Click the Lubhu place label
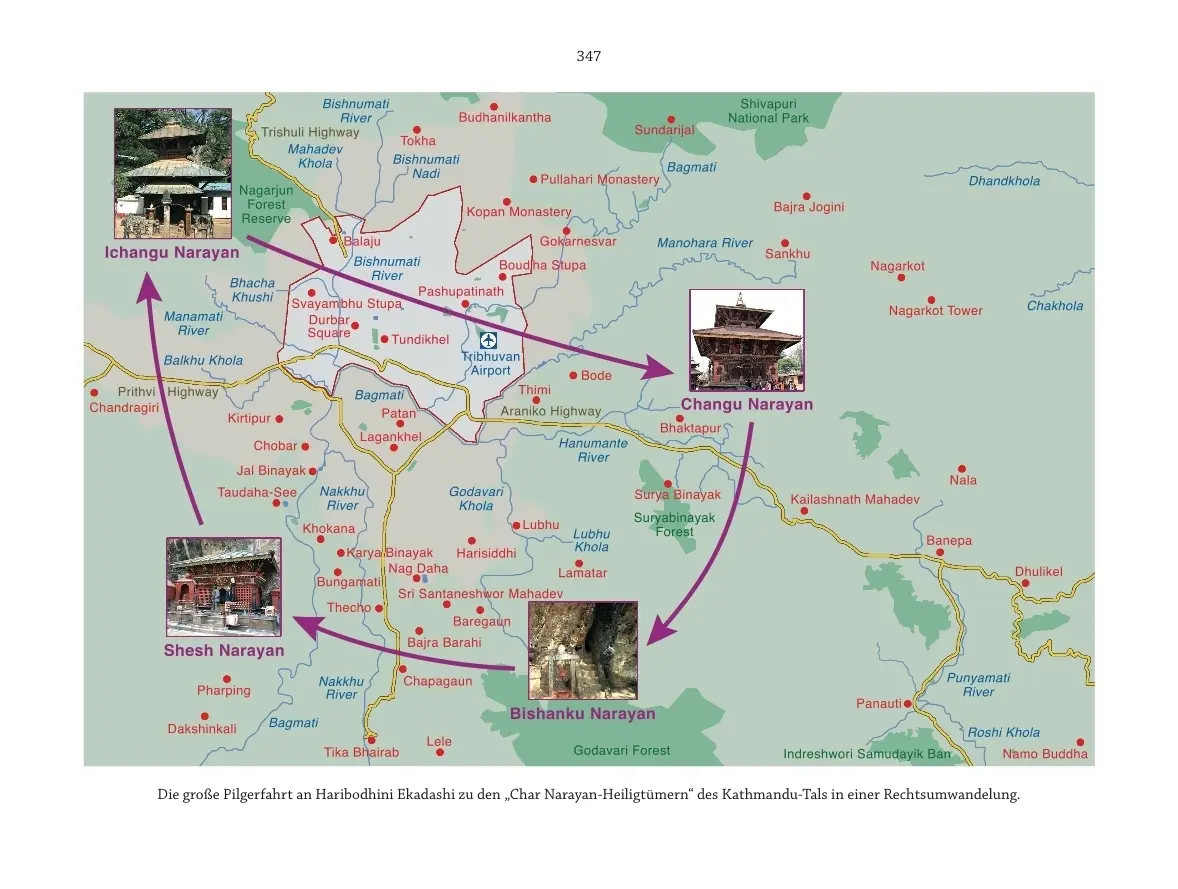 (540, 525)
